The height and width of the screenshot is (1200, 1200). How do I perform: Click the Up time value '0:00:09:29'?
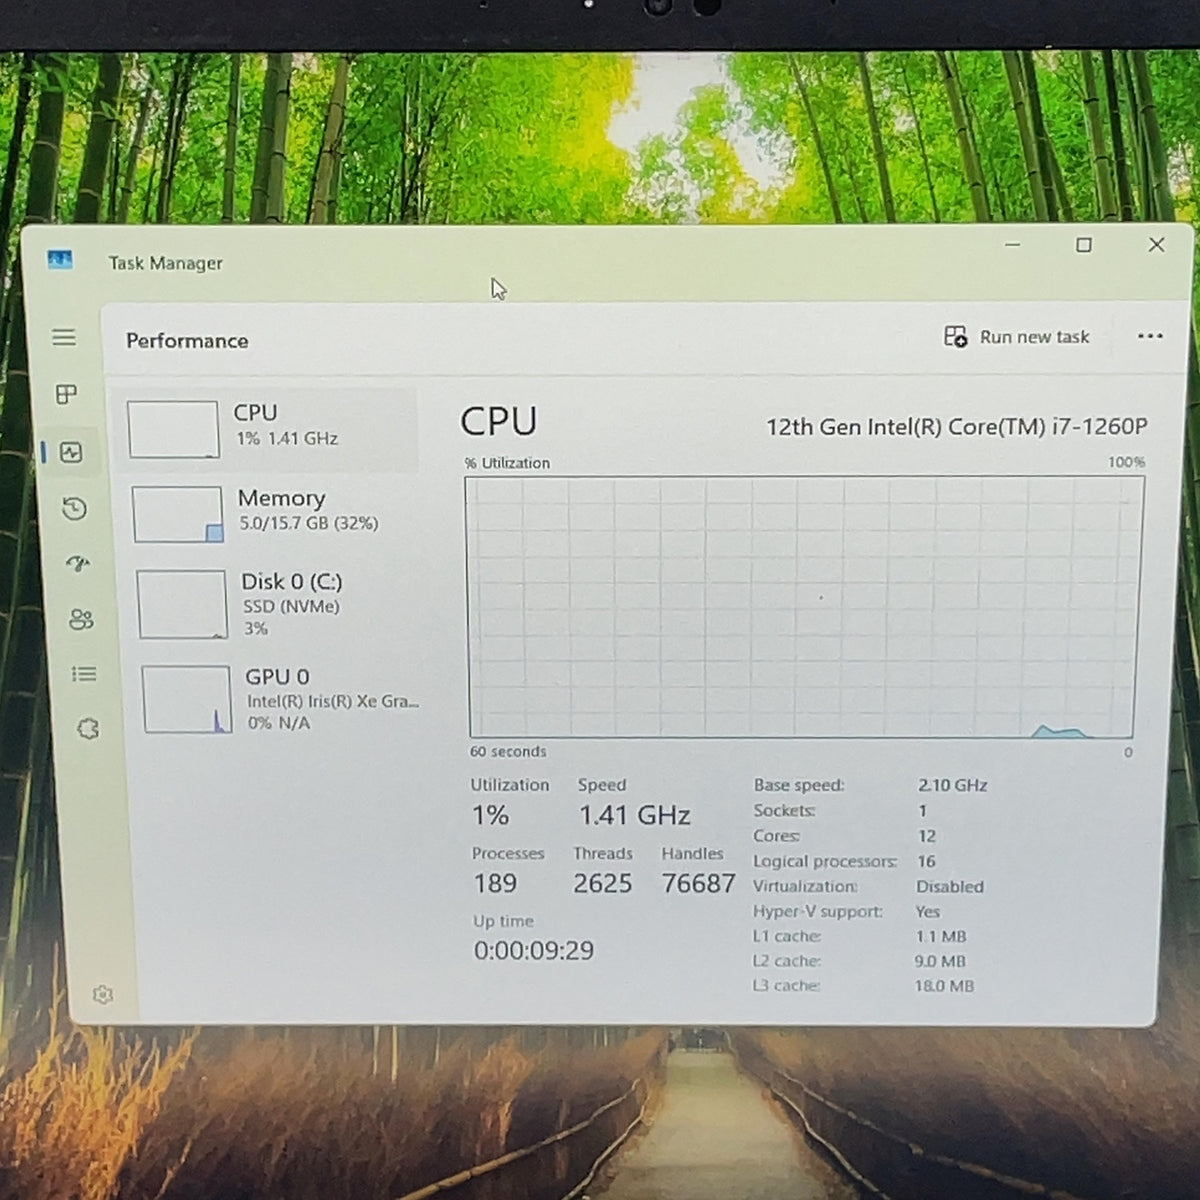(534, 950)
